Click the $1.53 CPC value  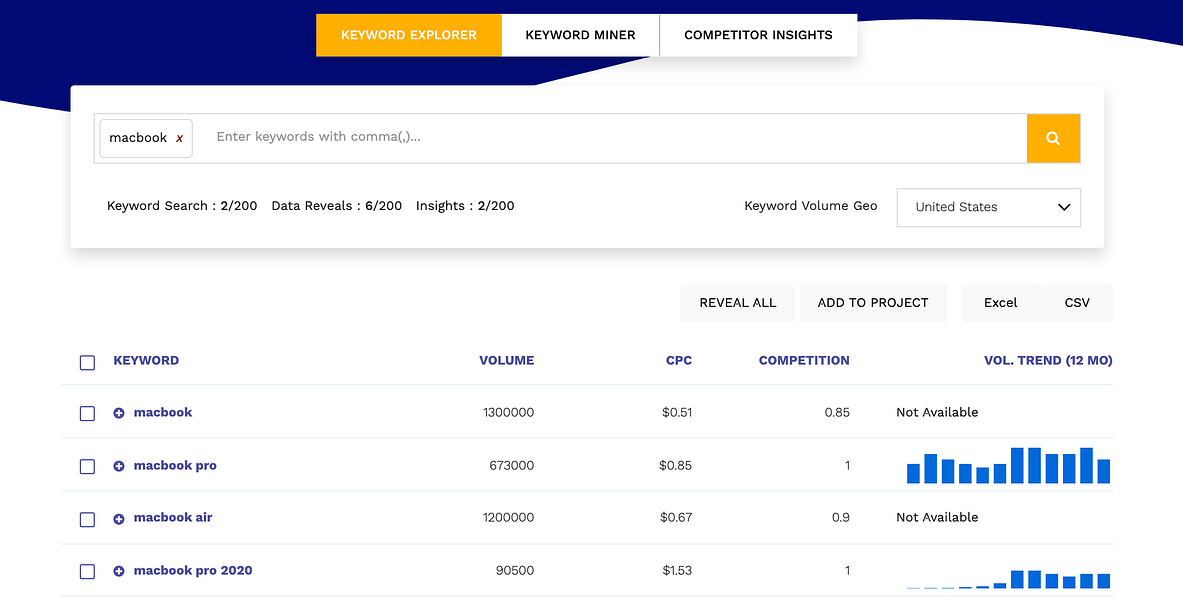click(x=677, y=571)
